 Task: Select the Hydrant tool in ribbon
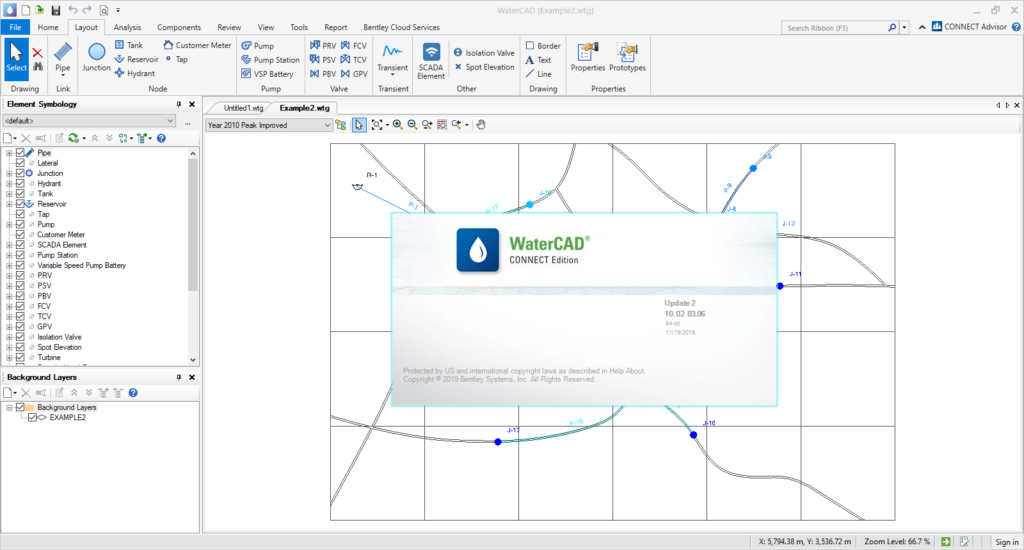[135, 74]
